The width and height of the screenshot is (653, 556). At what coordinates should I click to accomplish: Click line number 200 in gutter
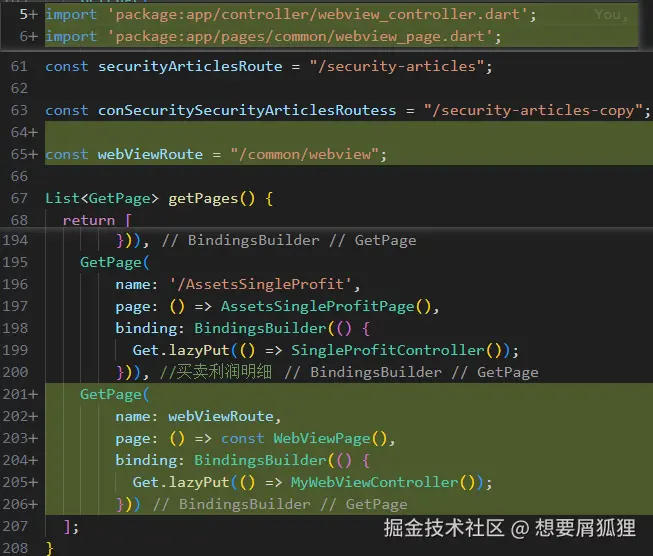(x=15, y=372)
